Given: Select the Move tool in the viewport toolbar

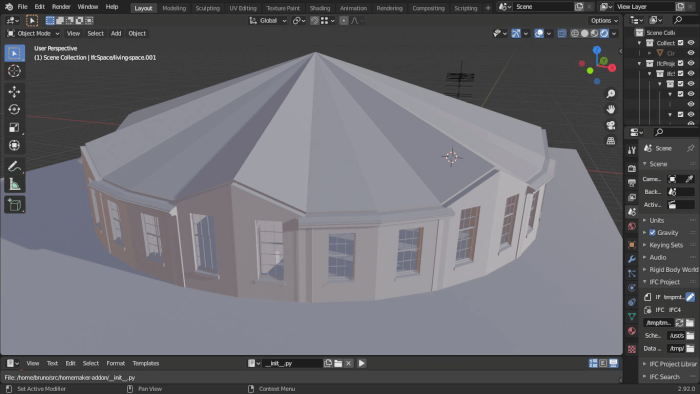Looking at the screenshot, I should [14, 91].
